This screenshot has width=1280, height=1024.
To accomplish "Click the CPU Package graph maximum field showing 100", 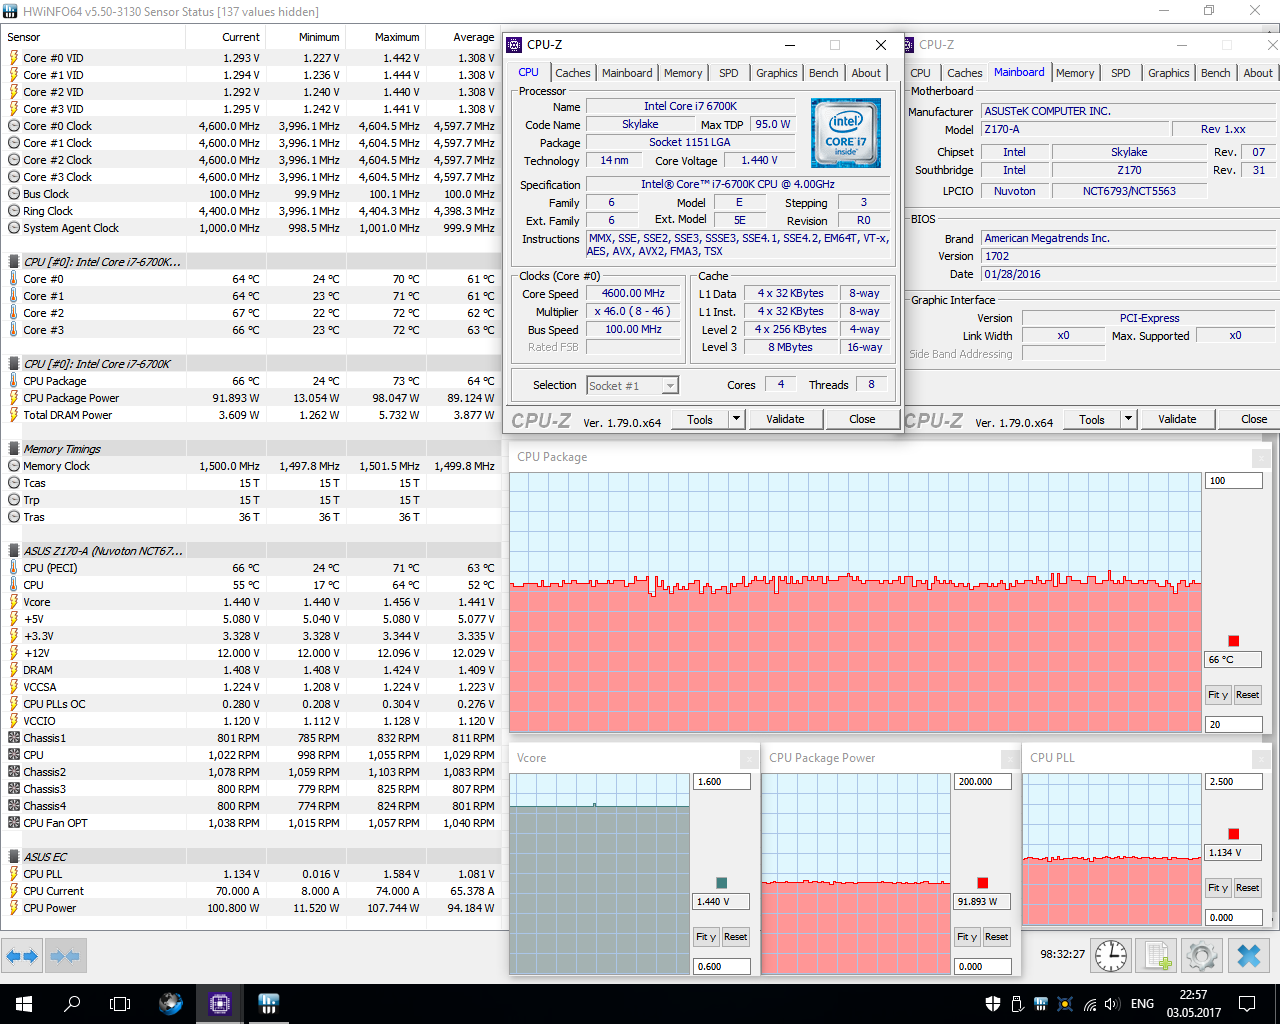I will (1234, 481).
